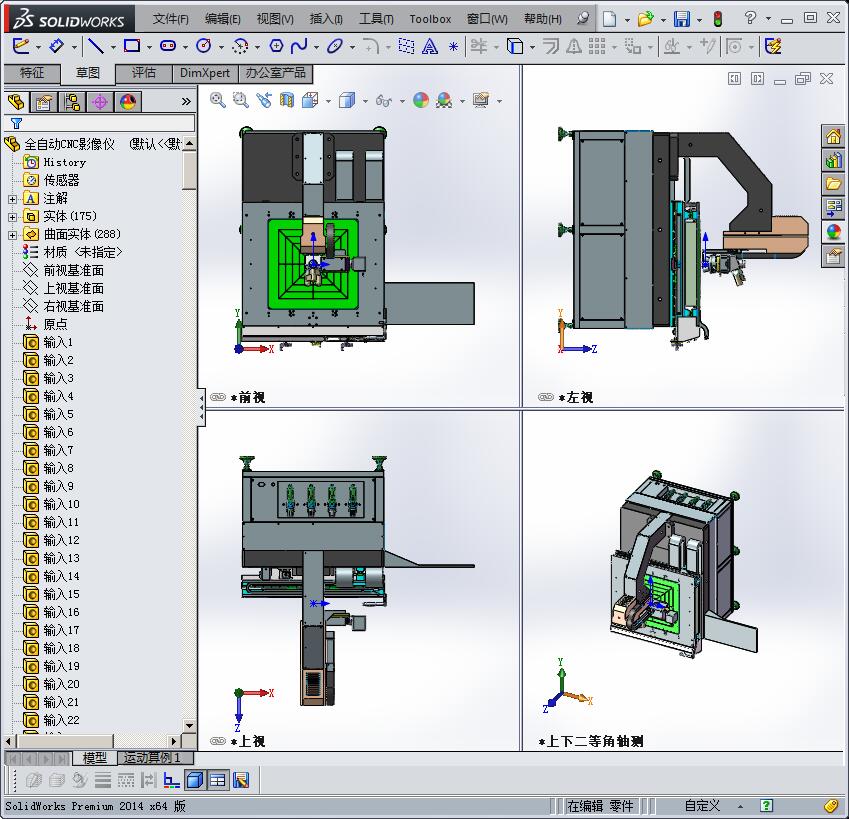Screen dimensions: 849x819
Task: Open the 工具(T) menu
Action: (x=376, y=19)
